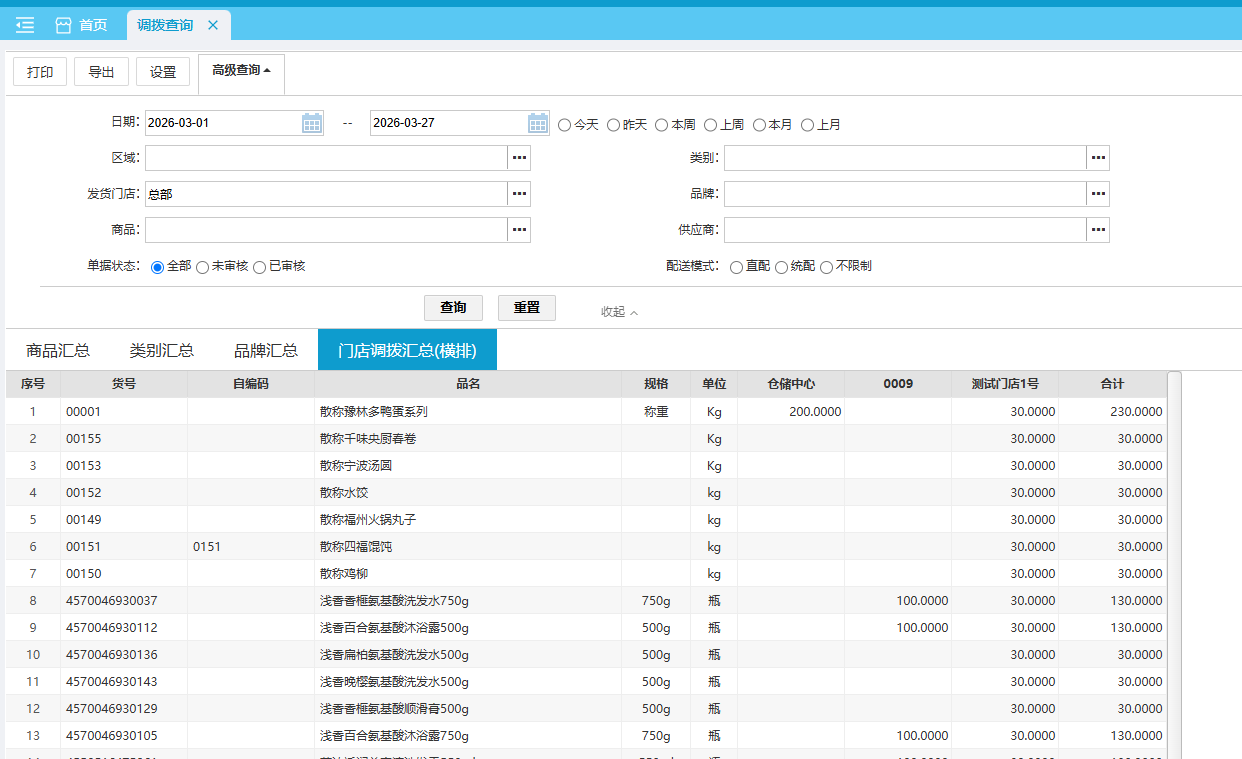Open the 供应商 selection ellipsis button
The height and width of the screenshot is (759, 1242).
1098,230
